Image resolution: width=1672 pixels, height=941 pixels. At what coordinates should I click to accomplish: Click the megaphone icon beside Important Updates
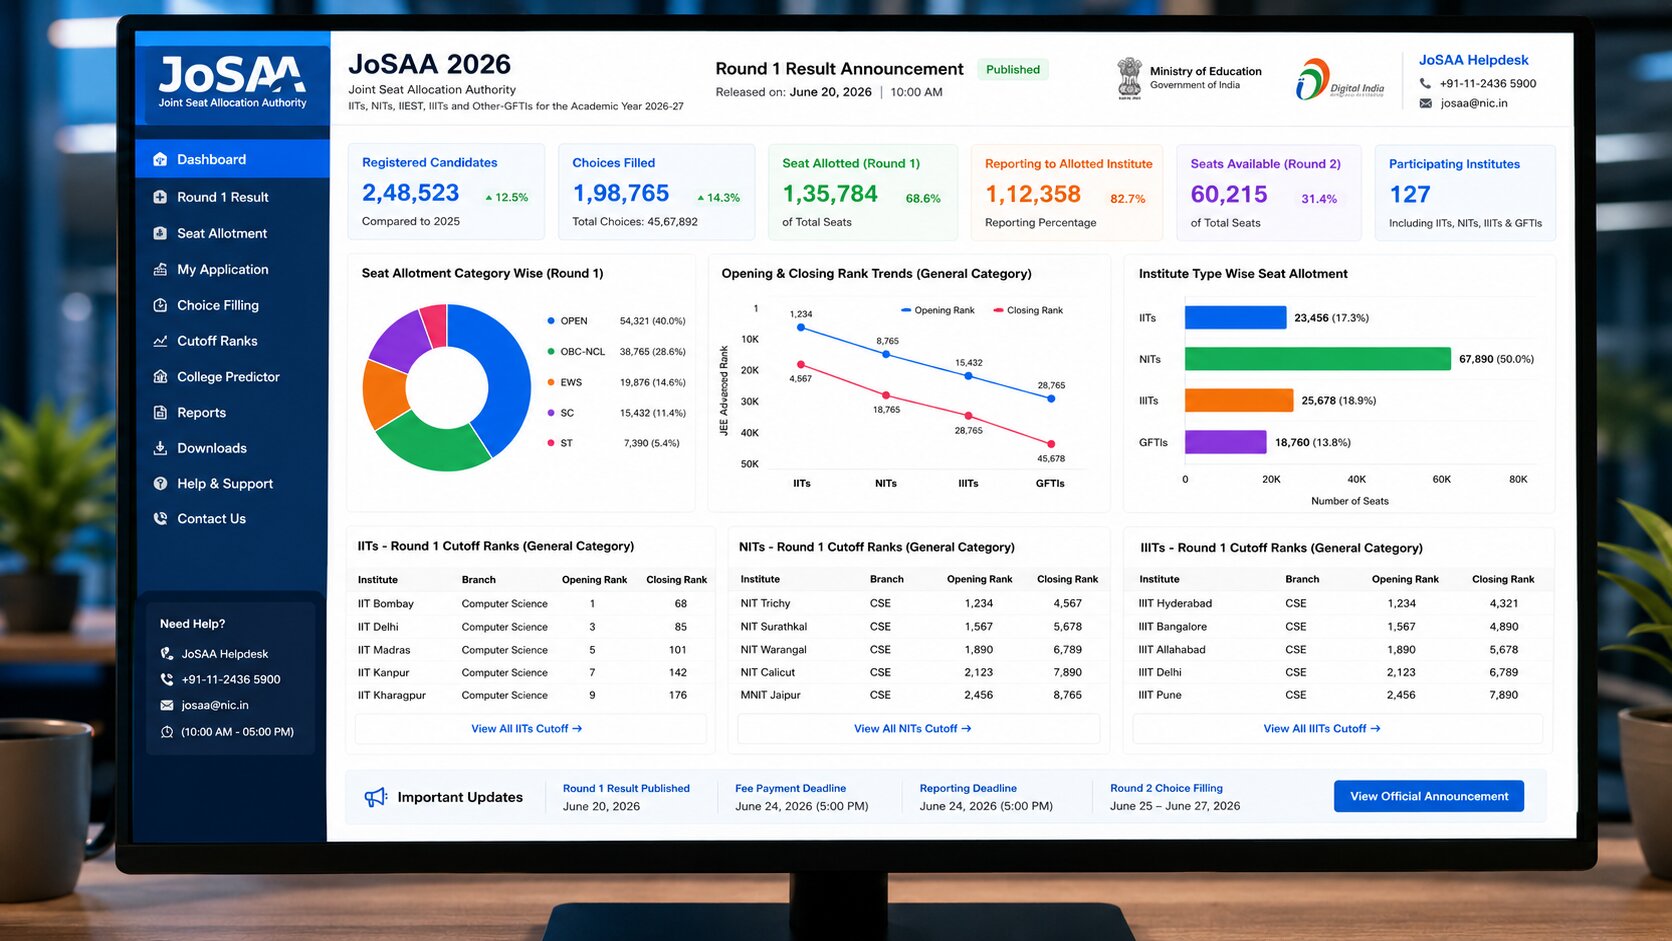(x=375, y=797)
